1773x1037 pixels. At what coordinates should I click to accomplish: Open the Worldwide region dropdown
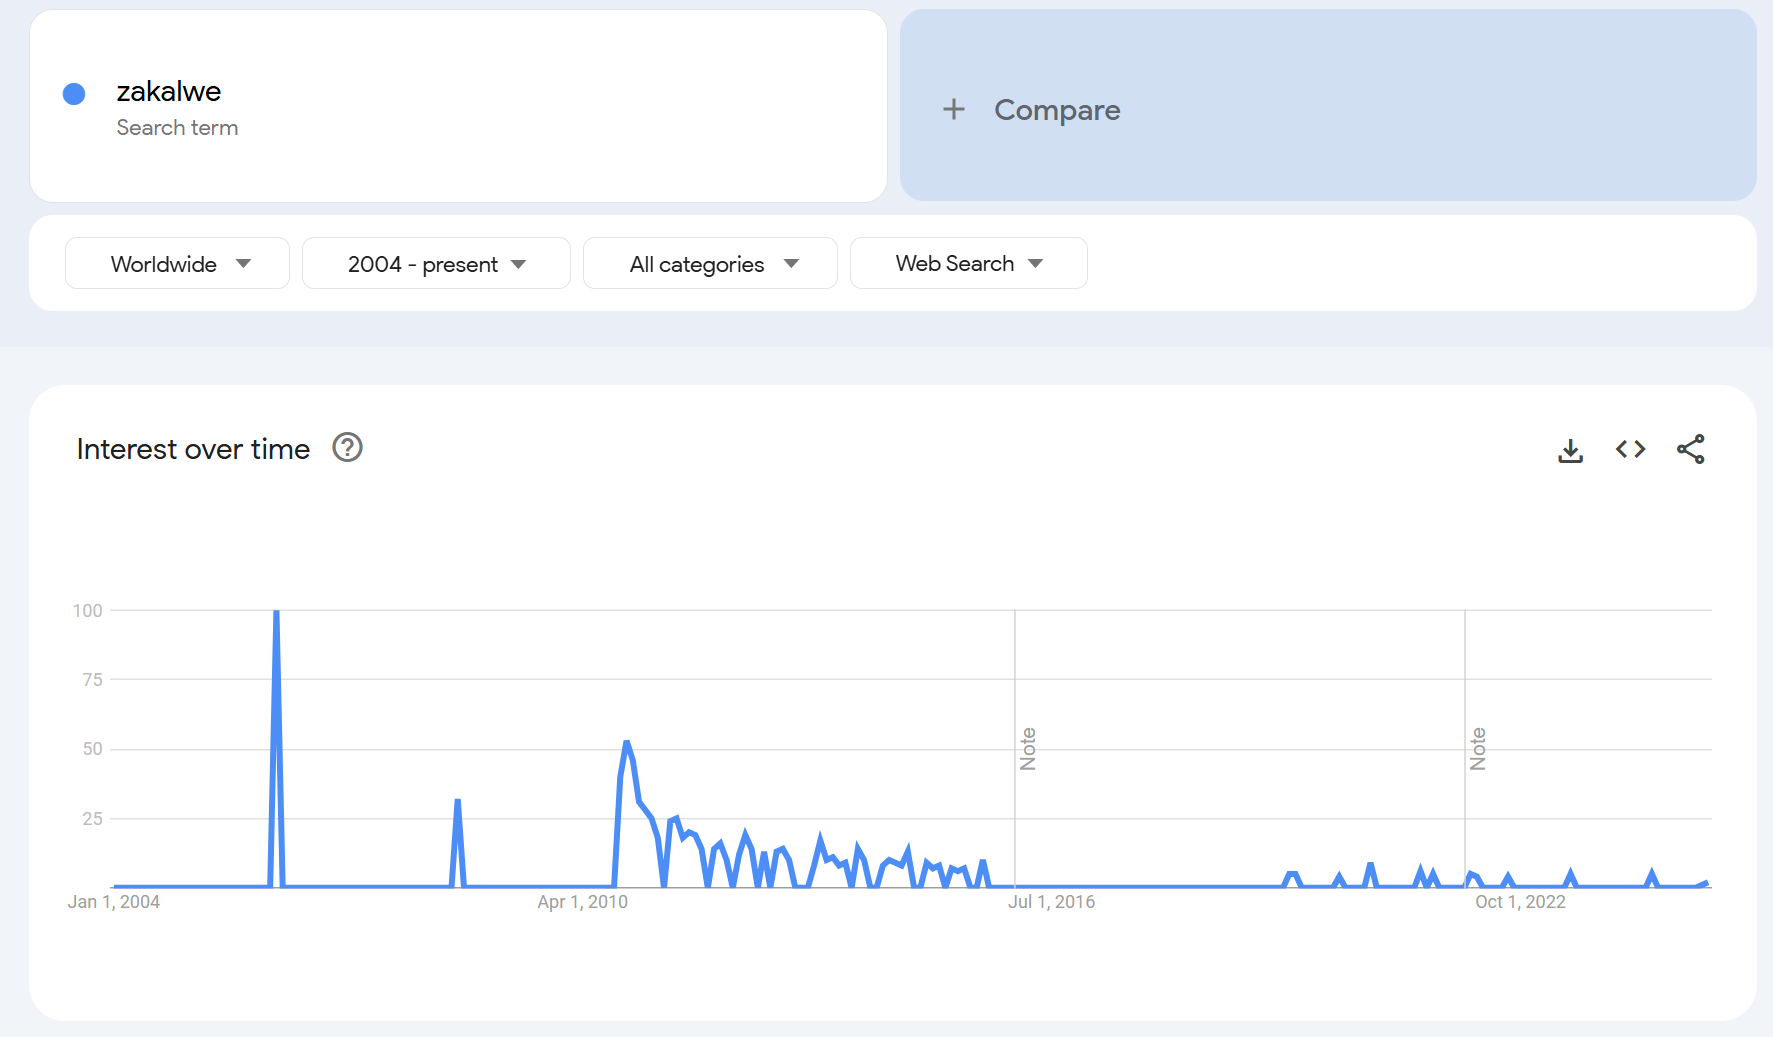[x=177, y=263]
